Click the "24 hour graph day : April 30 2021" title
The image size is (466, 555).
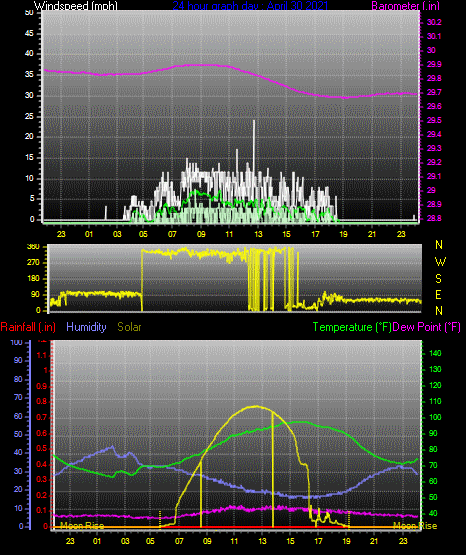click(250, 6)
